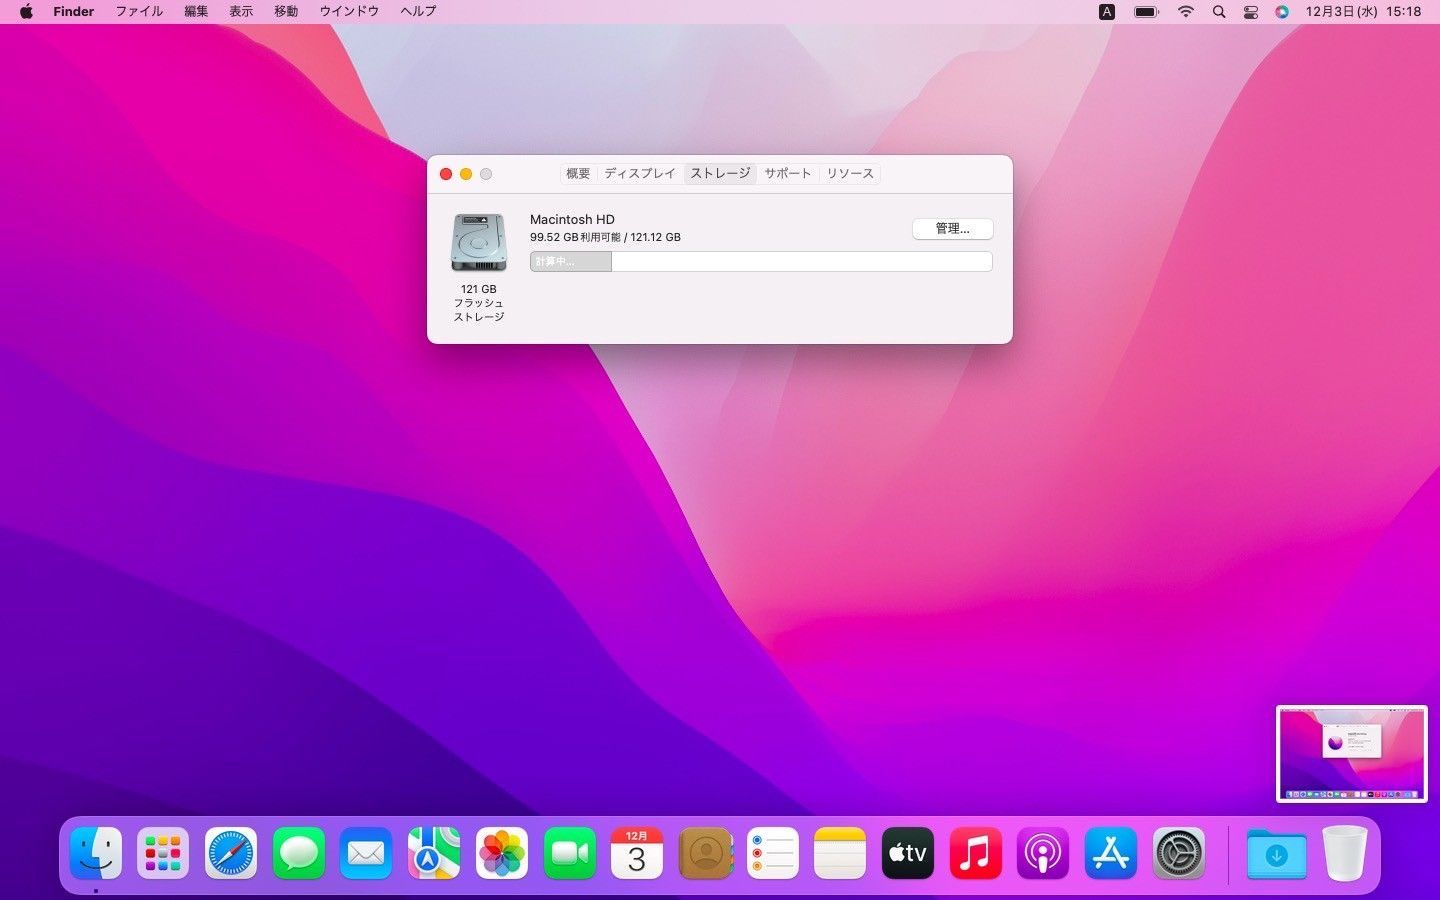Select the ディスプレイ tab

coord(639,173)
